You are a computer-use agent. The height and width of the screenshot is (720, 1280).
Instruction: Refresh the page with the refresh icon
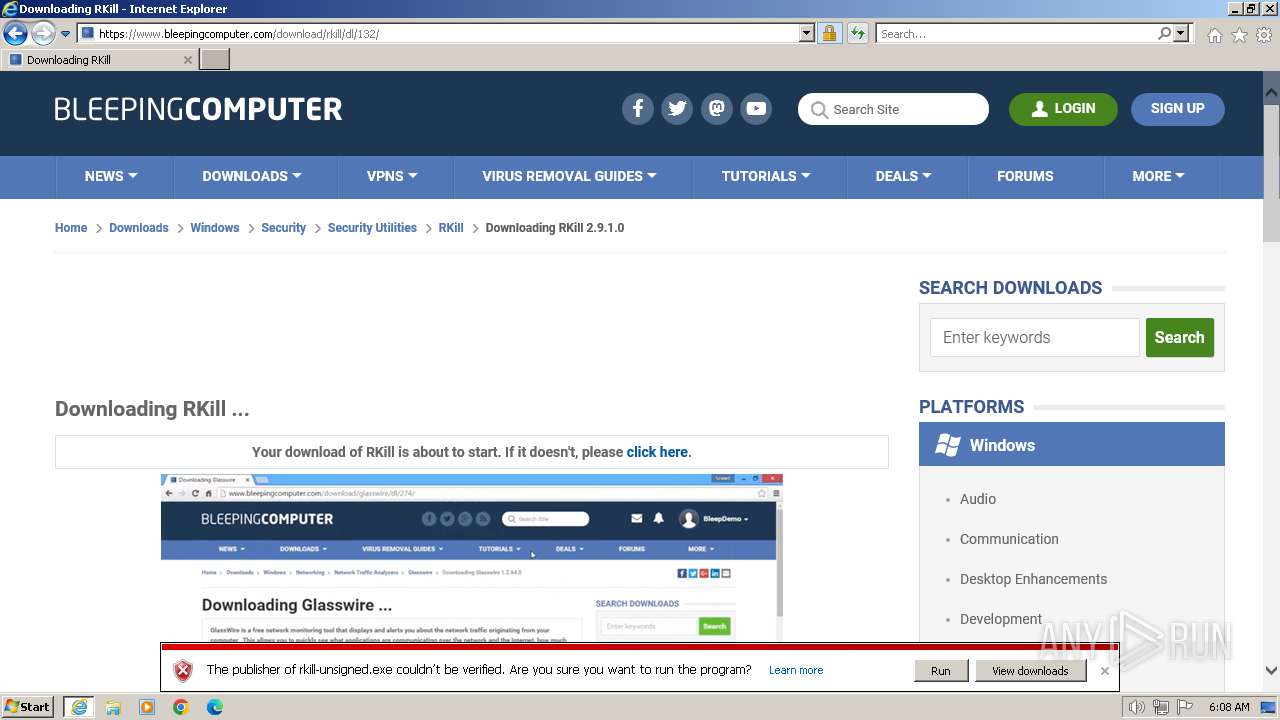pos(857,34)
